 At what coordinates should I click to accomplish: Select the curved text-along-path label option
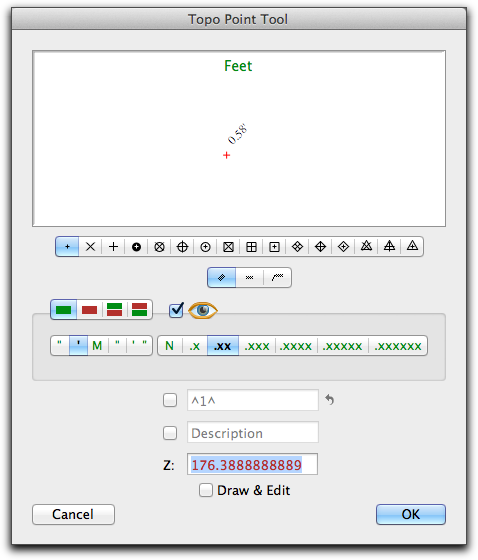tap(278, 278)
